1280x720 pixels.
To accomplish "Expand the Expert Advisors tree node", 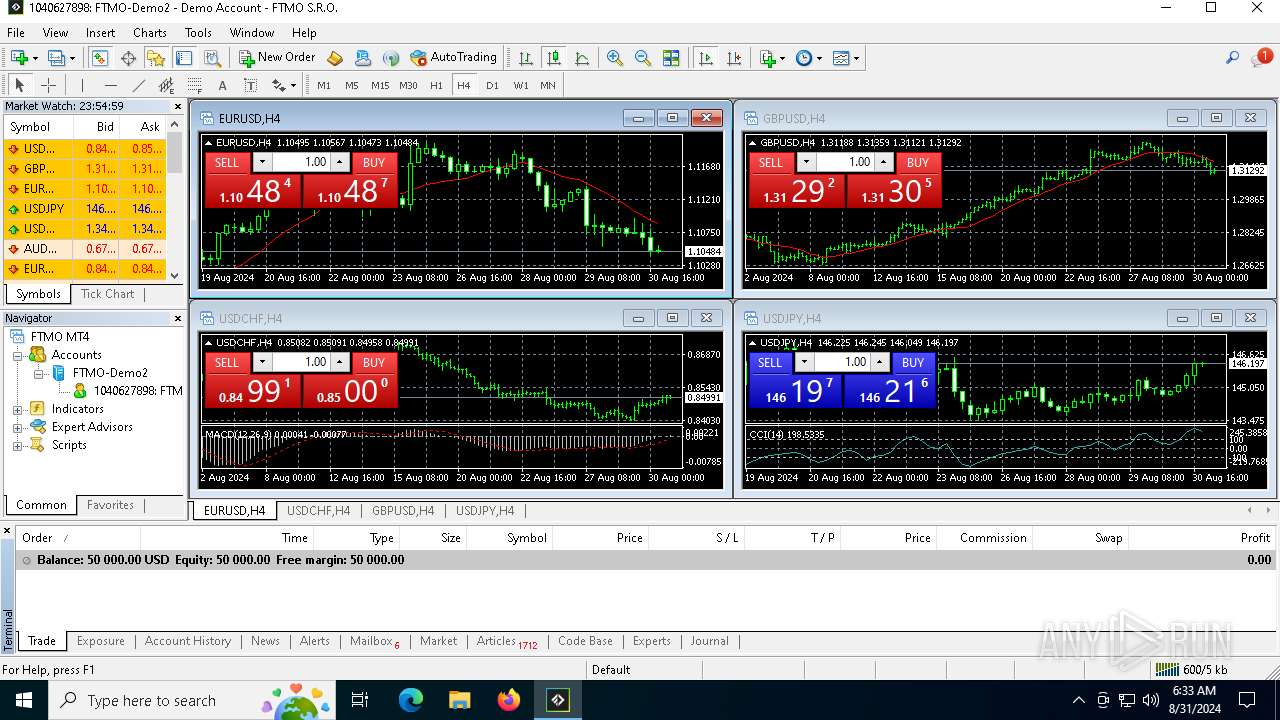I will click(17, 427).
